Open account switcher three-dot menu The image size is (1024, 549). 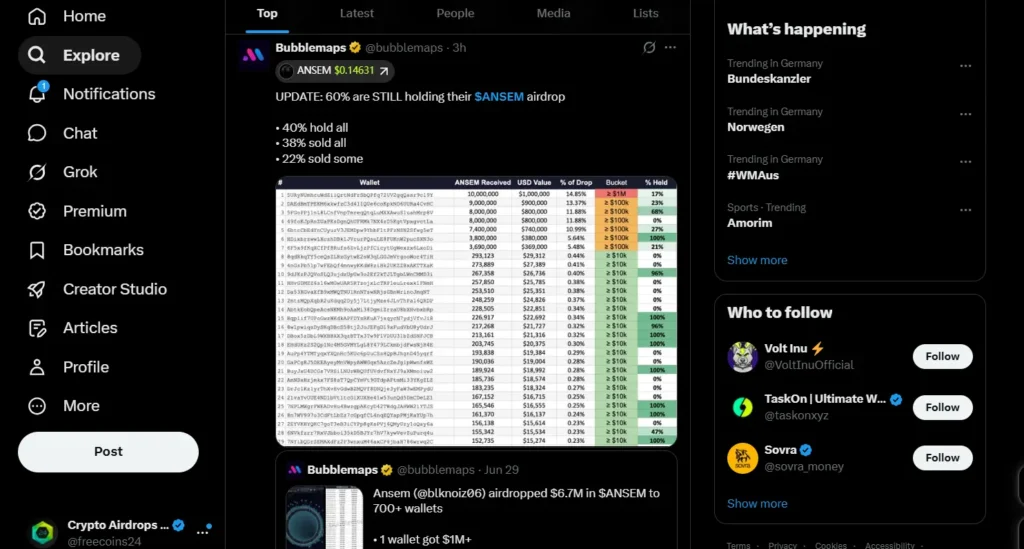point(204,531)
